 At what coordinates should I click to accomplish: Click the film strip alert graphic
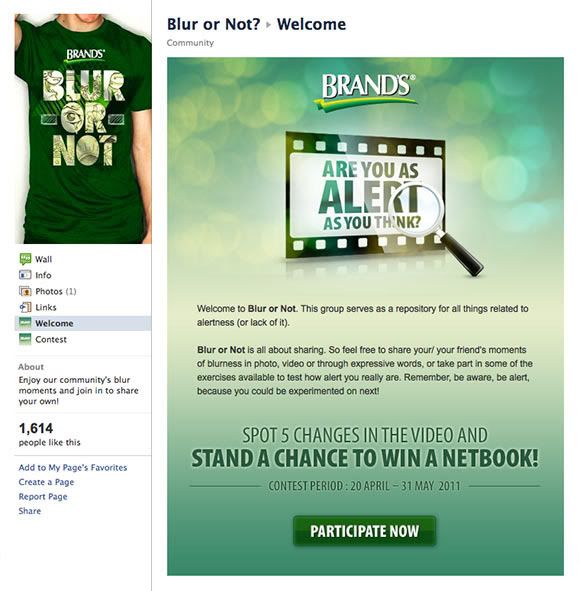(365, 196)
